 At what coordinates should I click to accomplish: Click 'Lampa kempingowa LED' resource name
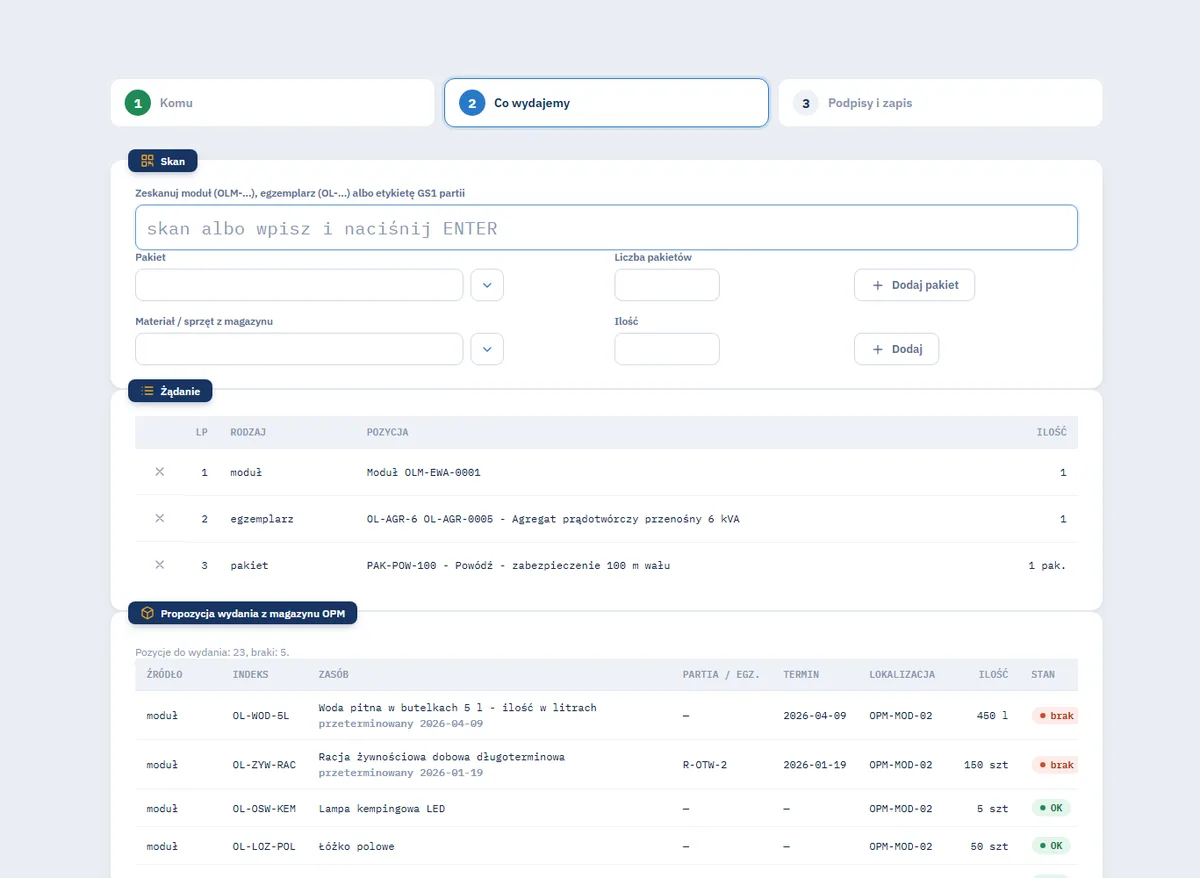coord(382,808)
